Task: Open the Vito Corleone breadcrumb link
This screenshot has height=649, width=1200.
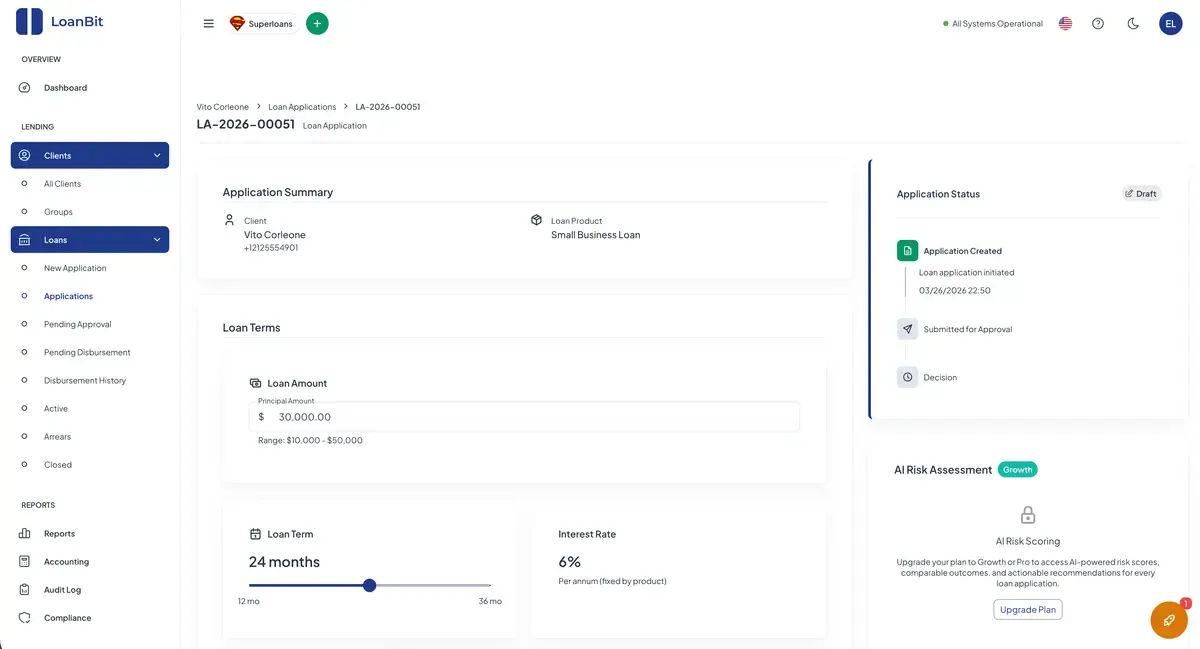Action: tap(223, 107)
